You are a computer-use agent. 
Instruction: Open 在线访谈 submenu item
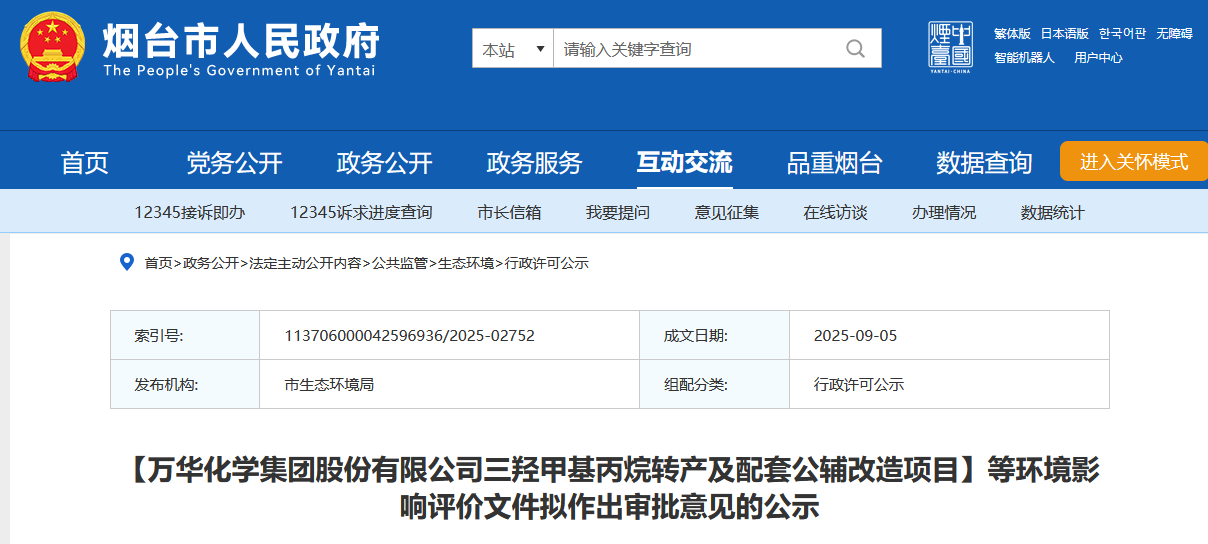tap(835, 212)
